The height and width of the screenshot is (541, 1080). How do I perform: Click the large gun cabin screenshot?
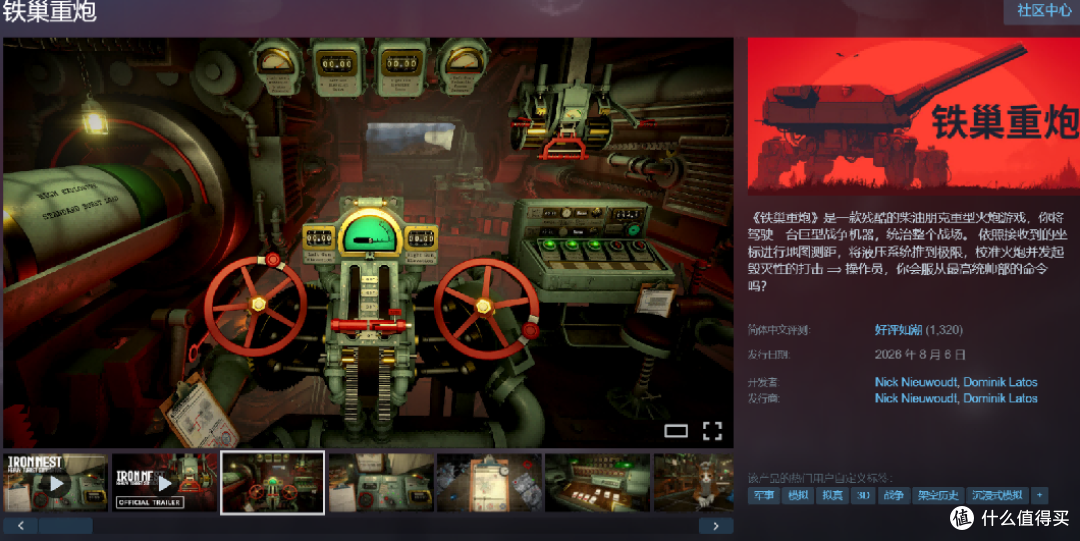pyautogui.click(x=368, y=243)
